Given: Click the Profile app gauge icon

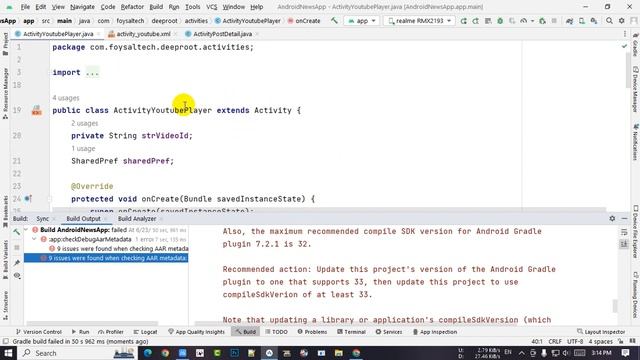Looking at the screenshot, I should pos(523,21).
